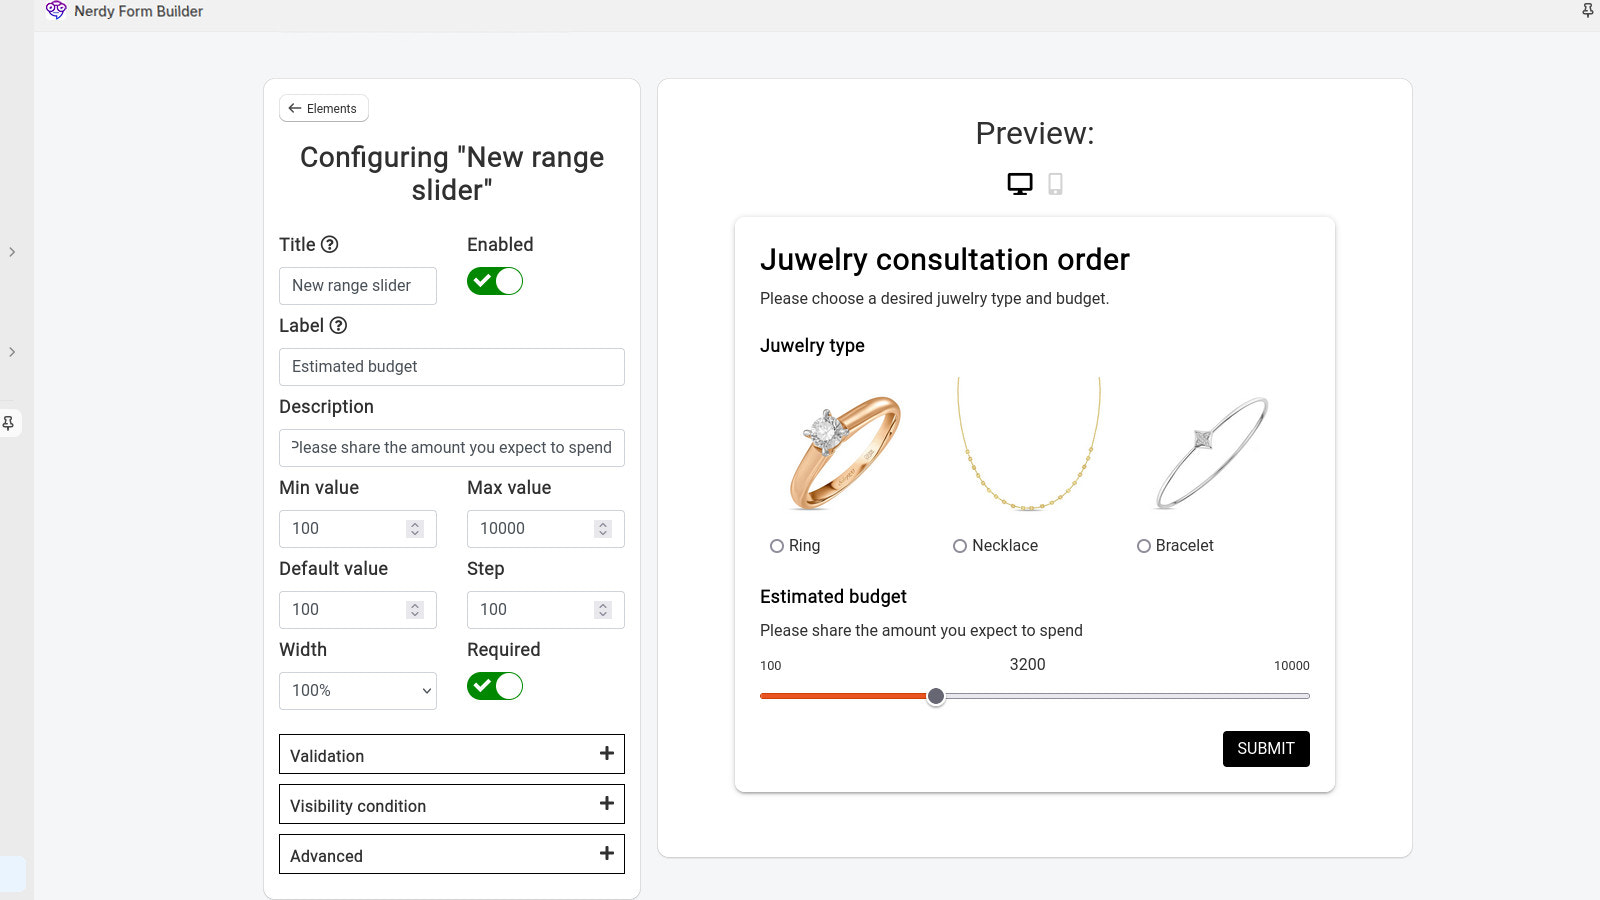
Task: Click the Description text field
Action: (452, 448)
